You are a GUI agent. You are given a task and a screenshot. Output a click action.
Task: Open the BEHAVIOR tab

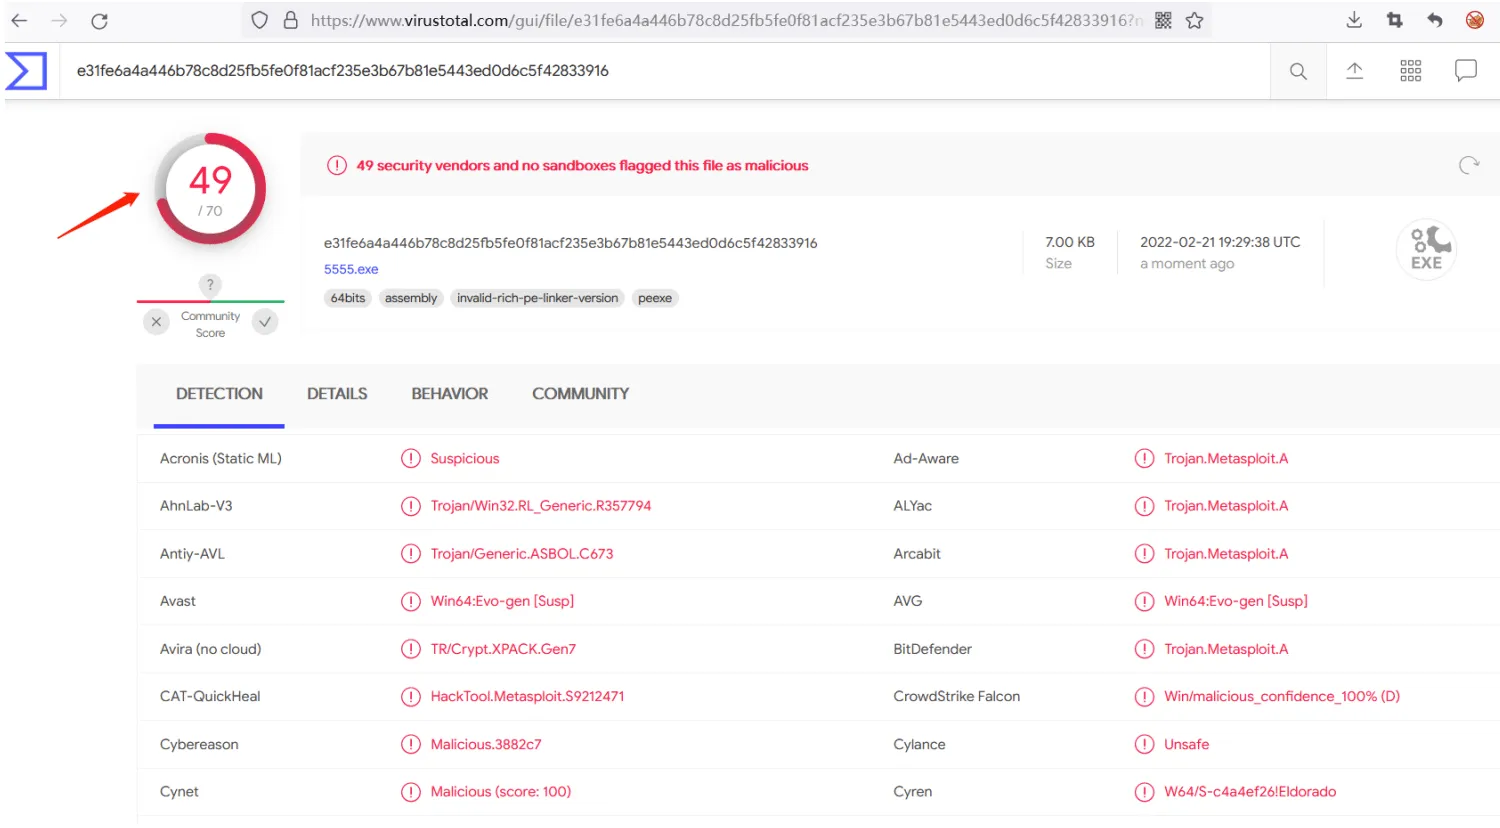click(450, 394)
